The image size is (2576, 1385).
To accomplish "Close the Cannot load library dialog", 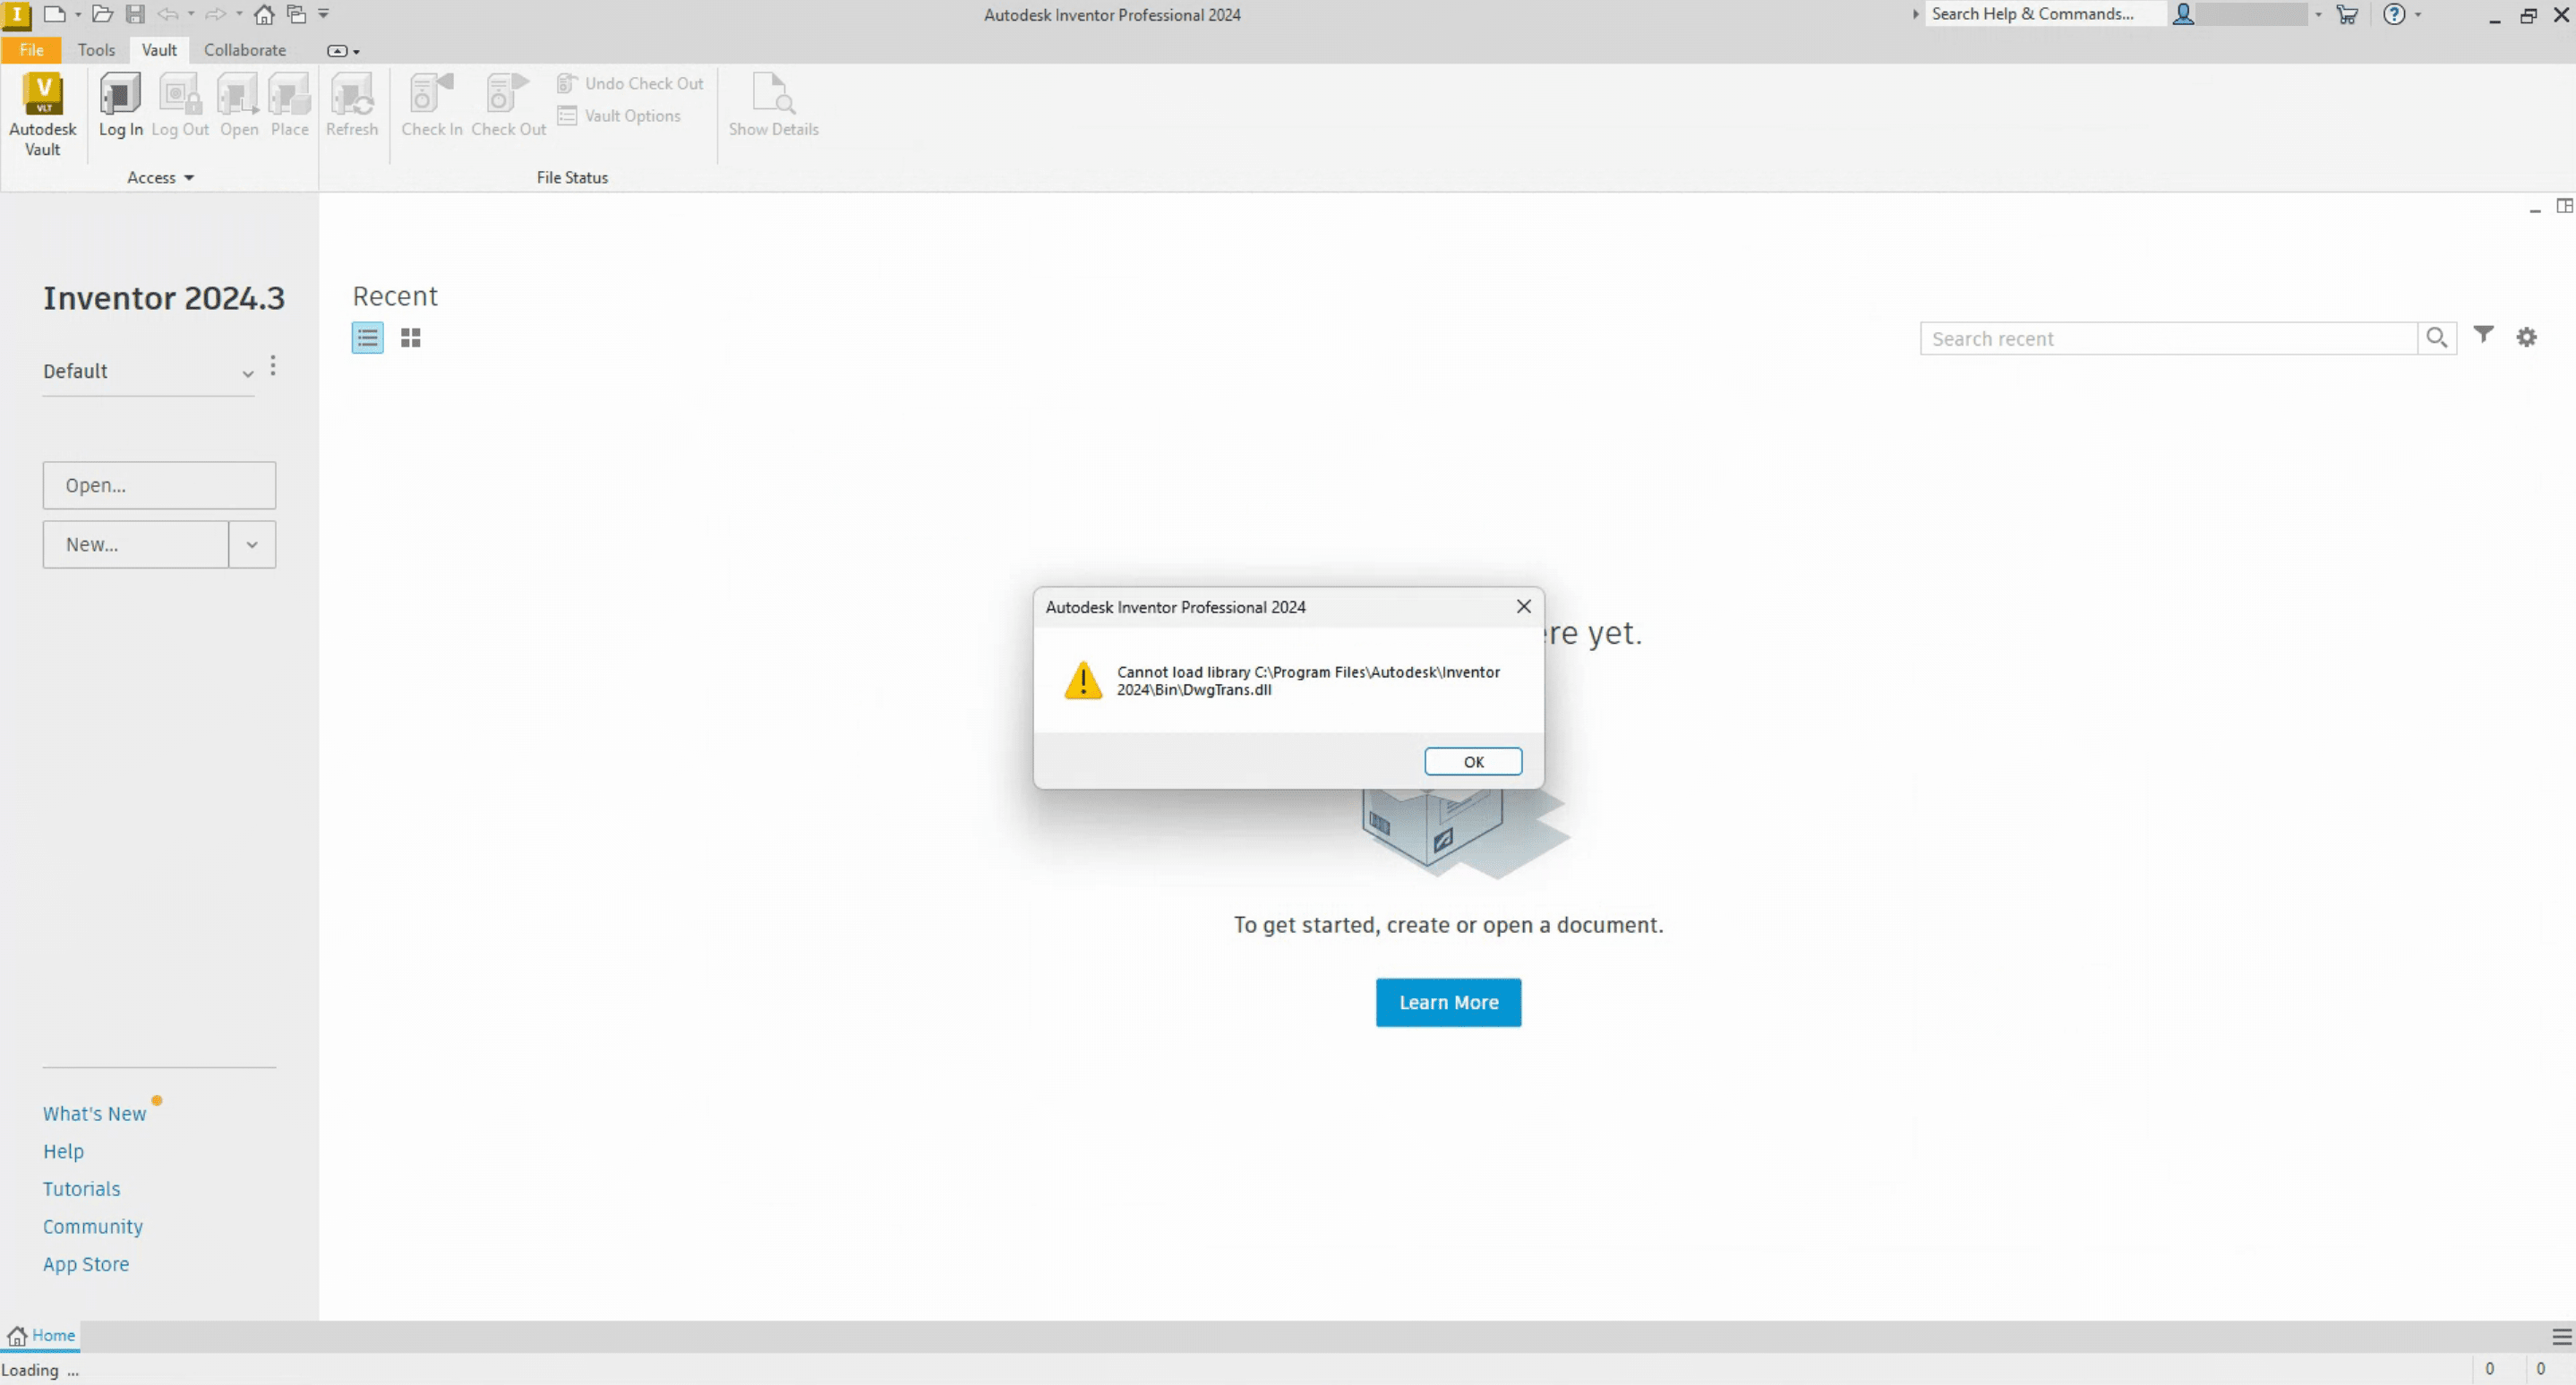I will coord(1523,607).
